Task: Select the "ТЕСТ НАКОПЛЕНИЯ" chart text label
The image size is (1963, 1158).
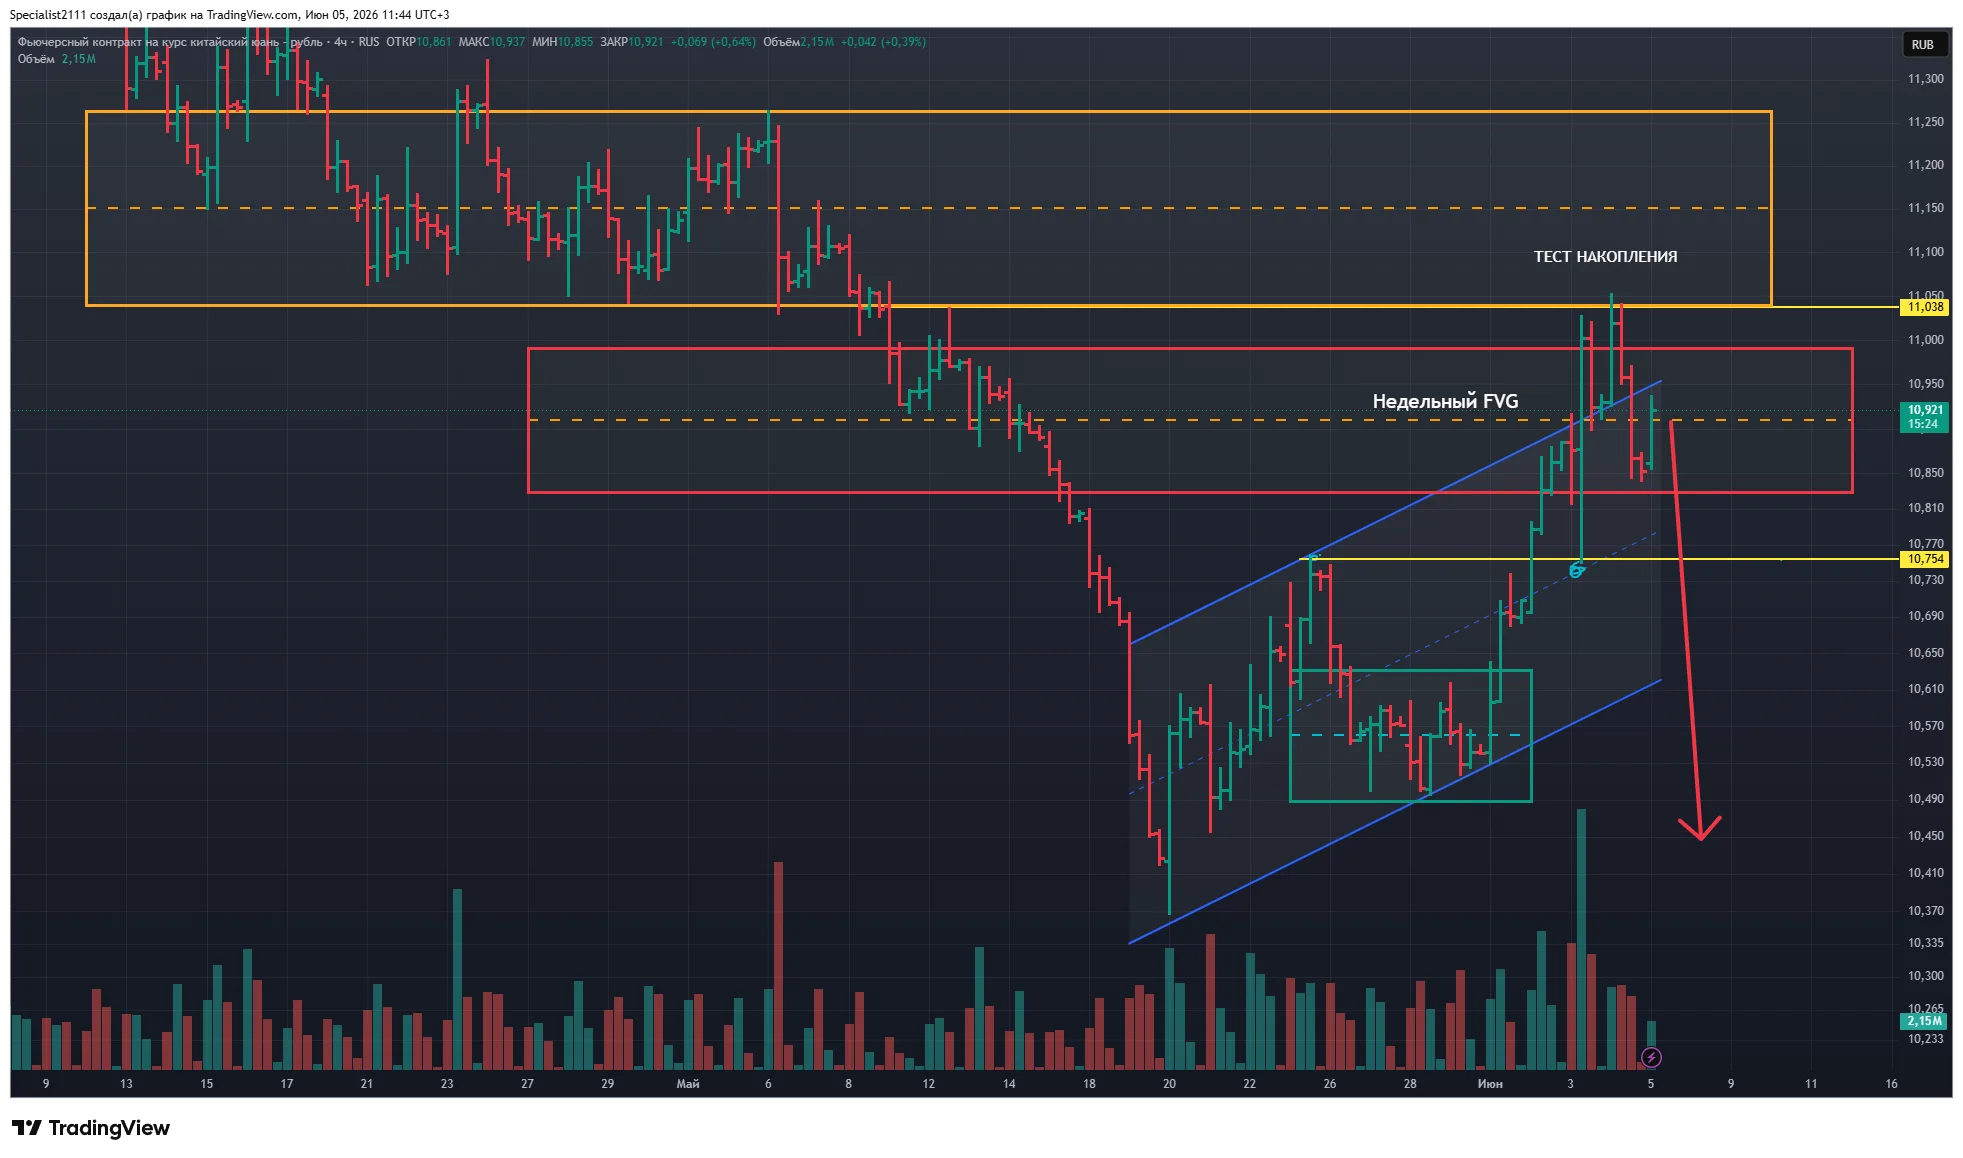Action: [x=1605, y=257]
